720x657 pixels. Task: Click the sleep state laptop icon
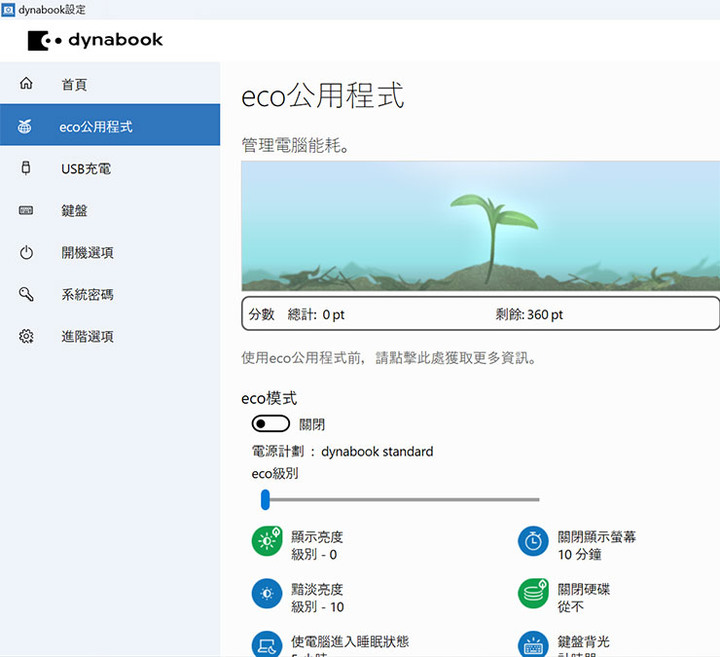pyautogui.click(x=267, y=644)
